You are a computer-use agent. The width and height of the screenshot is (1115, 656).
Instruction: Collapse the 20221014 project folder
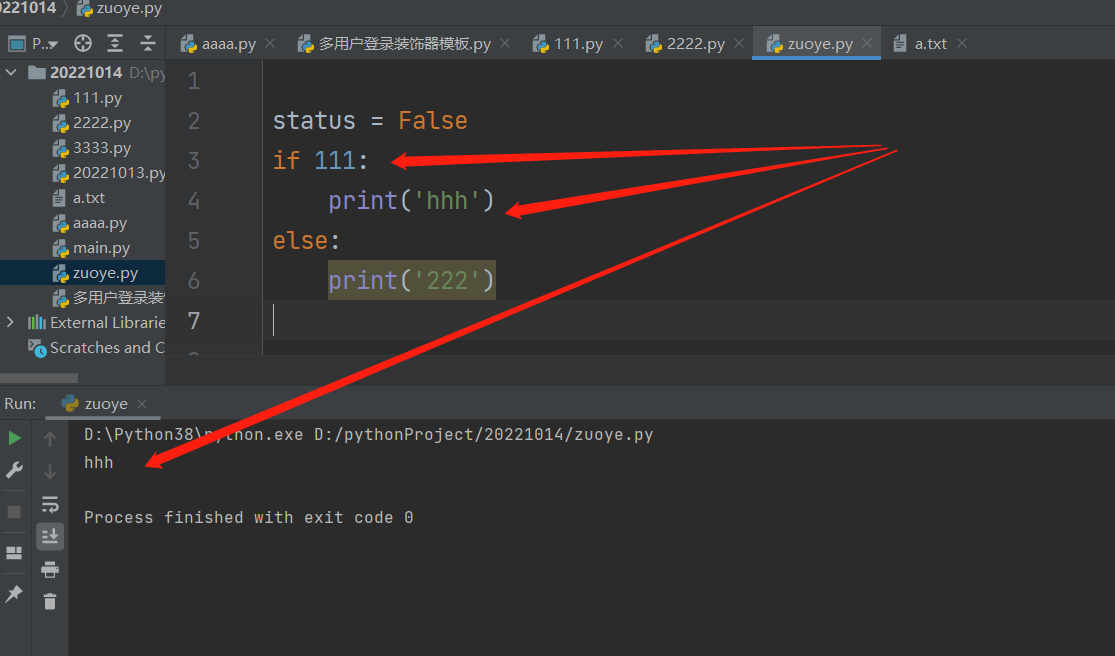tap(11, 72)
